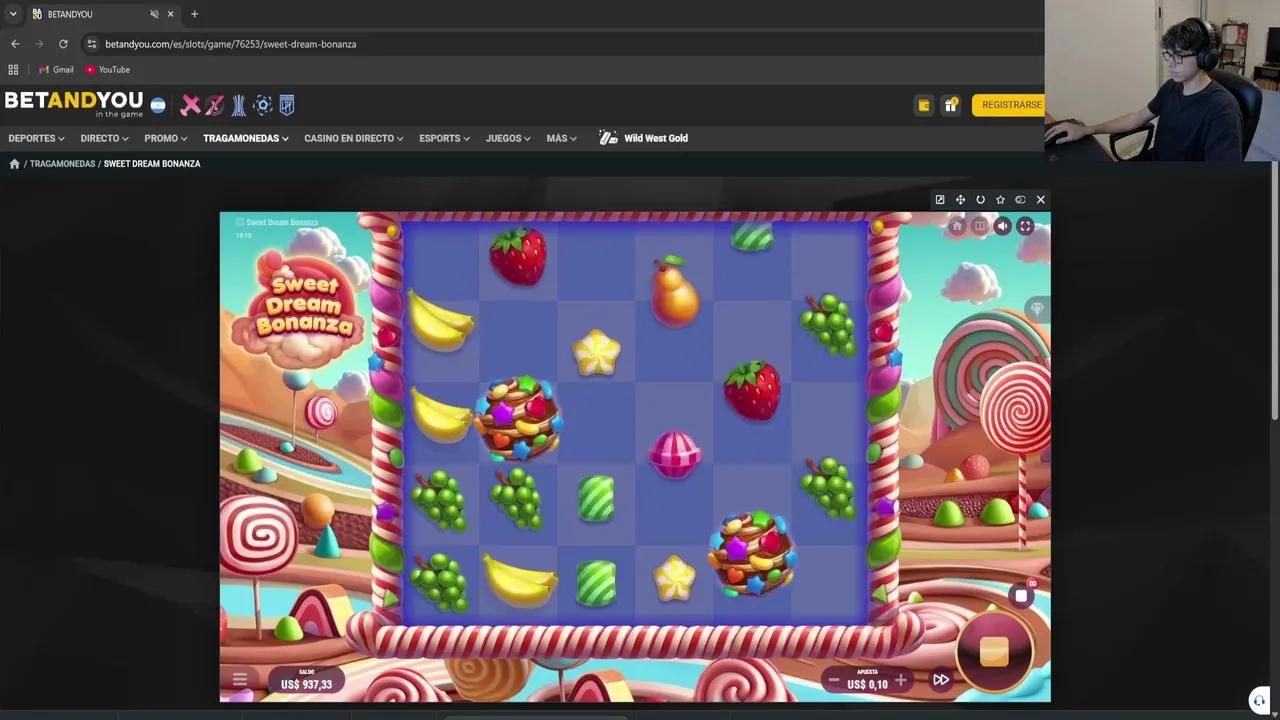Viewport: 1280px width, 720px height.
Task: Expand the DIRECTO dropdown menu
Action: (x=104, y=138)
